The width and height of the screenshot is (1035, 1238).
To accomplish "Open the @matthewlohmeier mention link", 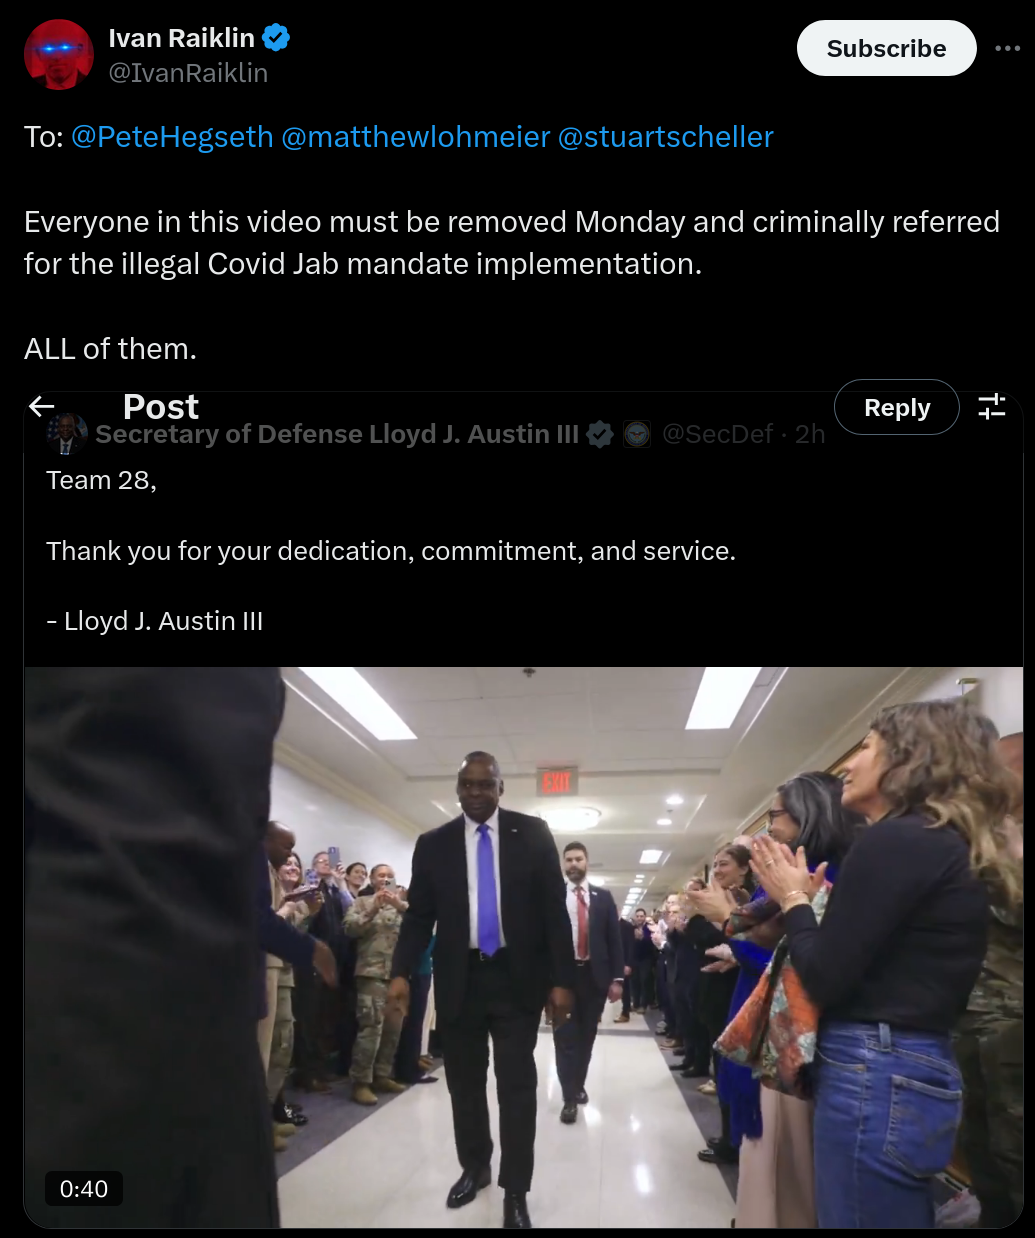I will (416, 137).
